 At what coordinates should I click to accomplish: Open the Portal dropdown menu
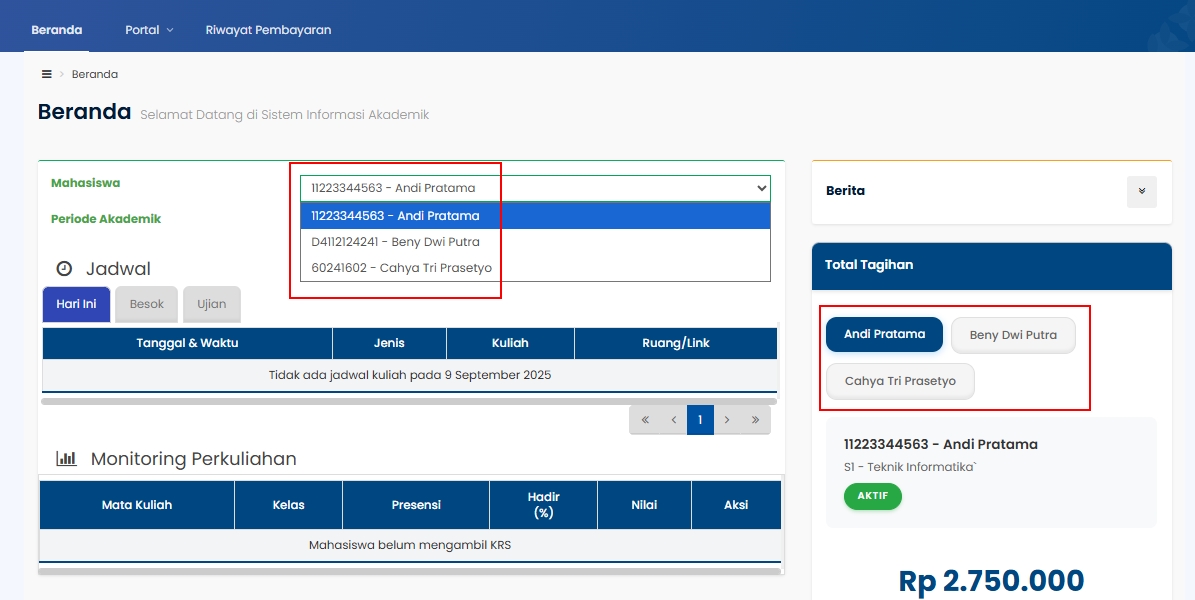tap(149, 30)
